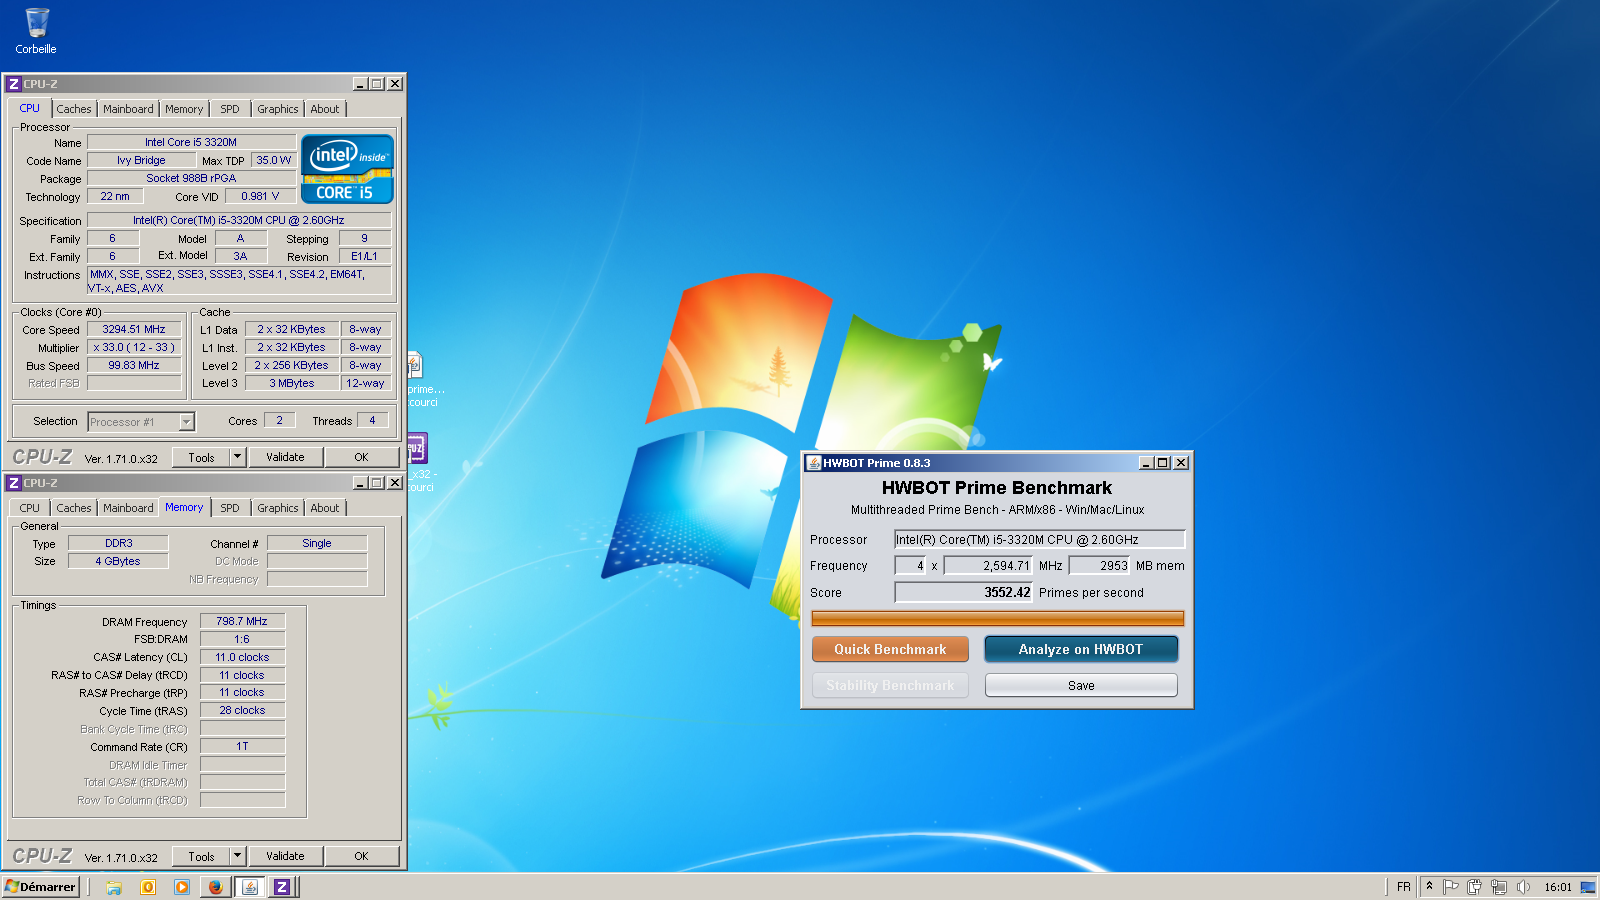
Task: Click the Z icon in the lower CPU-Z title bar
Action: 14,483
